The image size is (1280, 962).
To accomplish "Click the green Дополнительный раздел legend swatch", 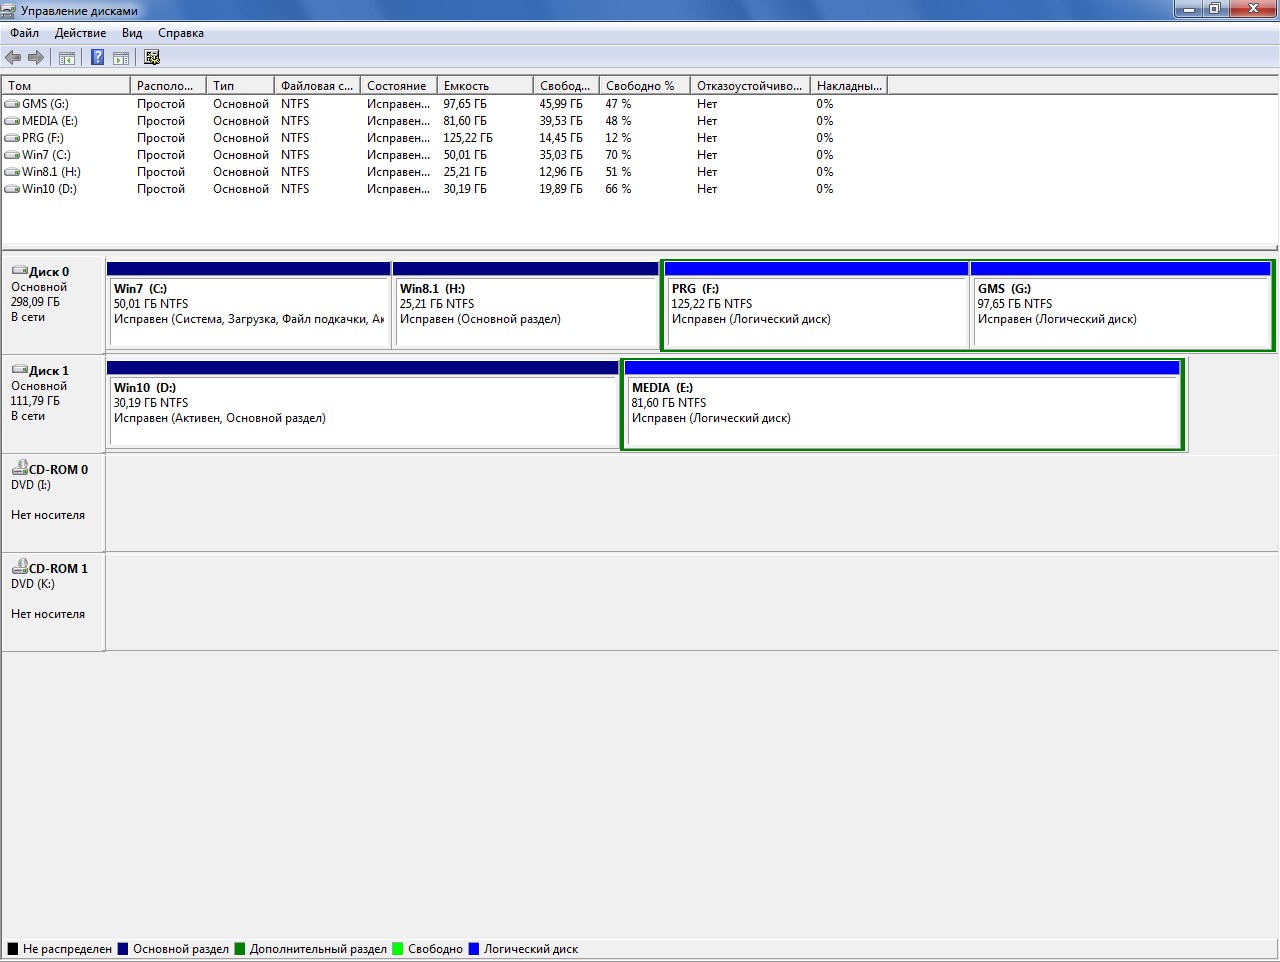I will 240,949.
